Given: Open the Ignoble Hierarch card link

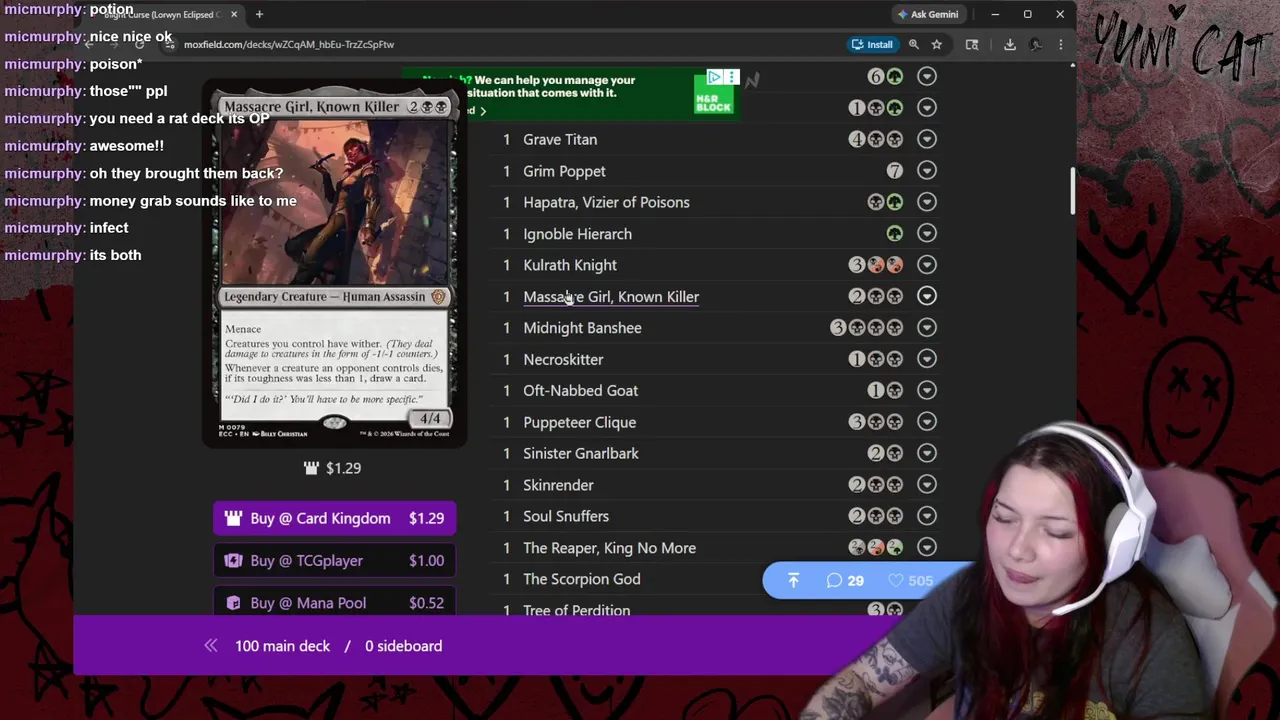Looking at the screenshot, I should point(577,234).
